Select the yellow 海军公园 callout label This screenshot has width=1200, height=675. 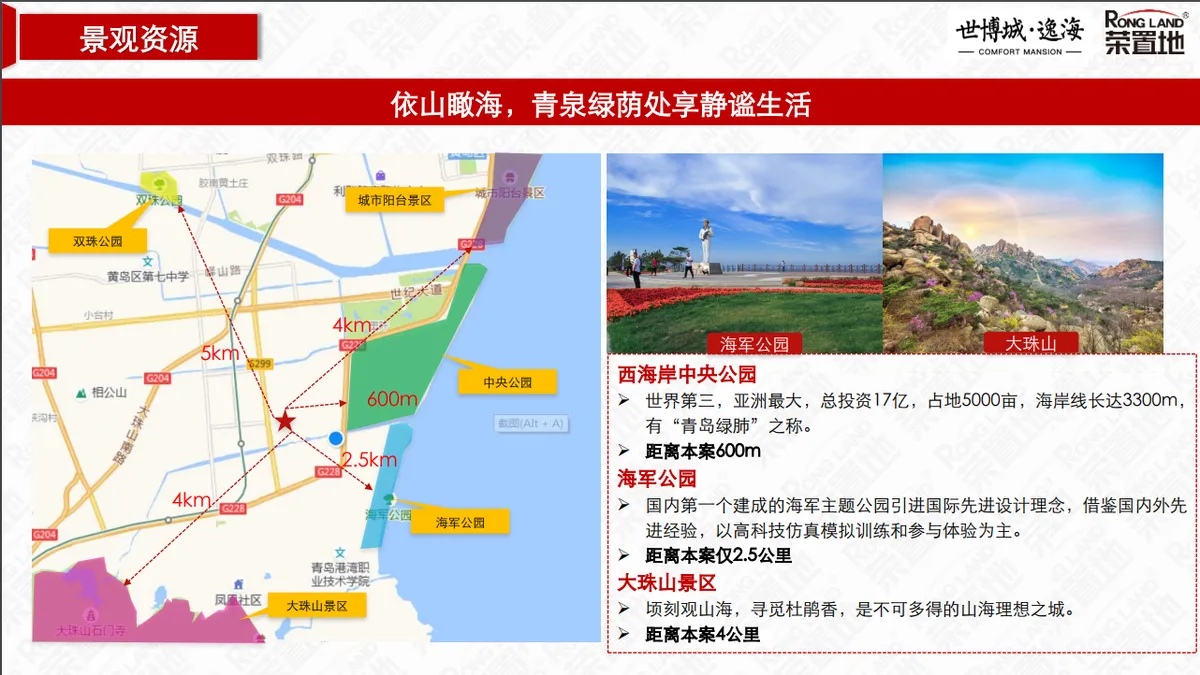[x=460, y=522]
